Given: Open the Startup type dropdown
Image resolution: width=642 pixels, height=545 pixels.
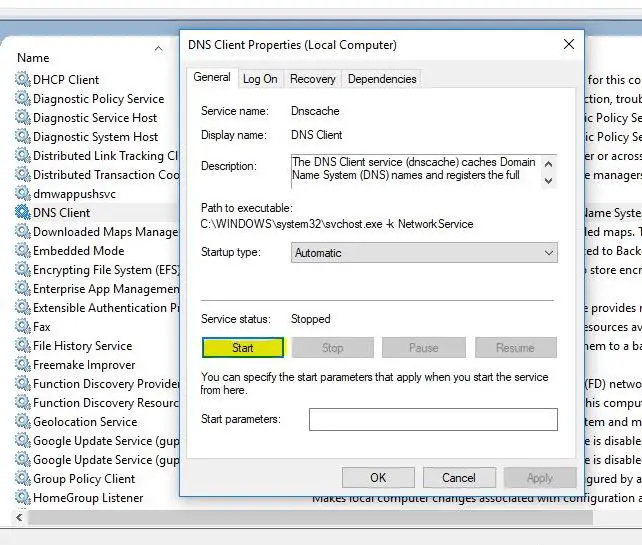Looking at the screenshot, I should coord(423,253).
